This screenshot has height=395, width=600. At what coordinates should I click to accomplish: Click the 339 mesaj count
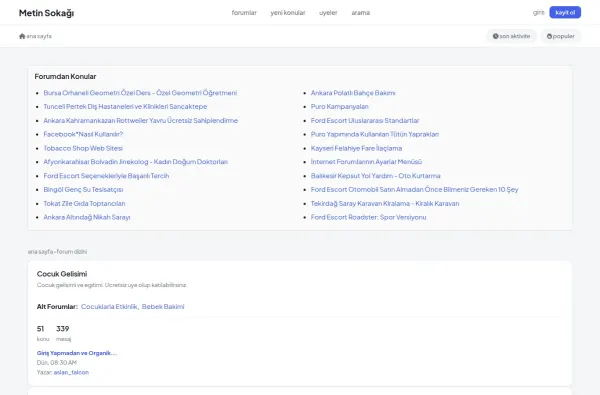click(x=63, y=333)
